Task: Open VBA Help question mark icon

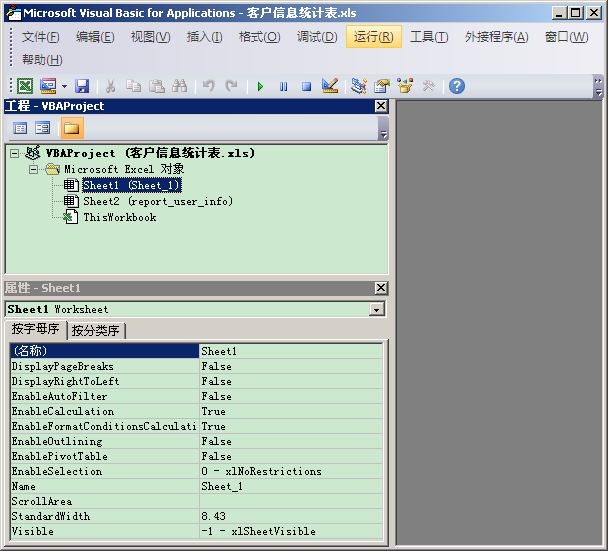Action: tap(457, 86)
